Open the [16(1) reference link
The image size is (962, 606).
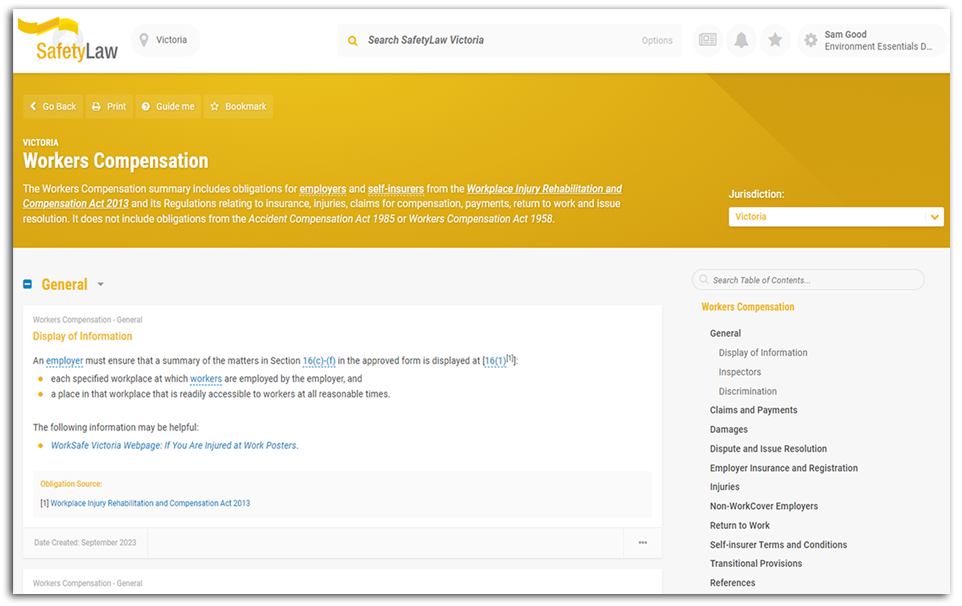tap(496, 361)
